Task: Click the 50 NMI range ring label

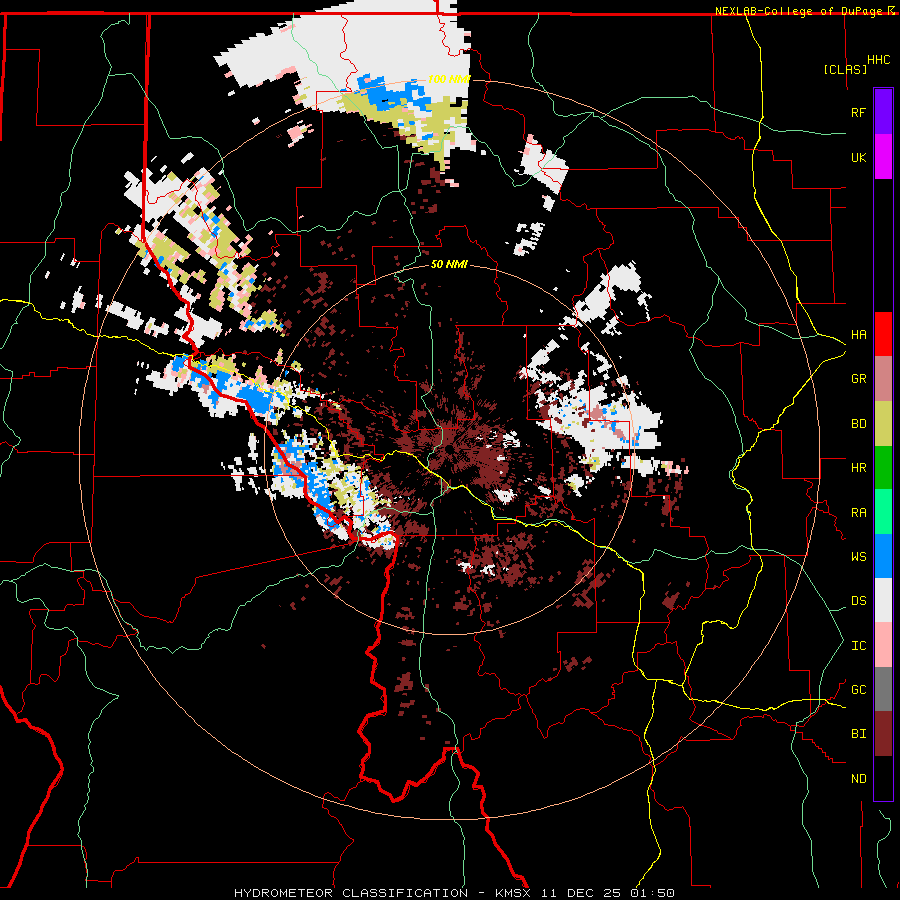Action: 449,265
